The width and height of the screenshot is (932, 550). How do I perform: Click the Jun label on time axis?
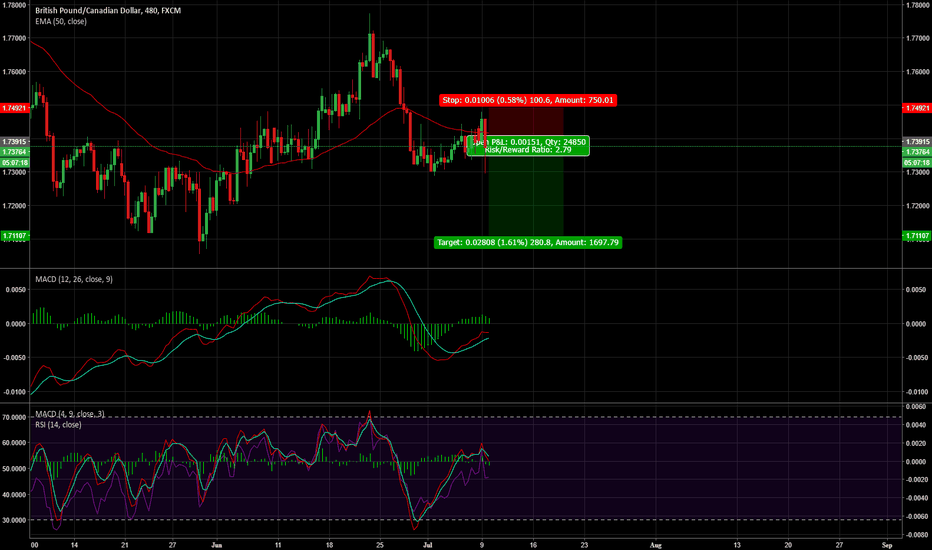216,545
